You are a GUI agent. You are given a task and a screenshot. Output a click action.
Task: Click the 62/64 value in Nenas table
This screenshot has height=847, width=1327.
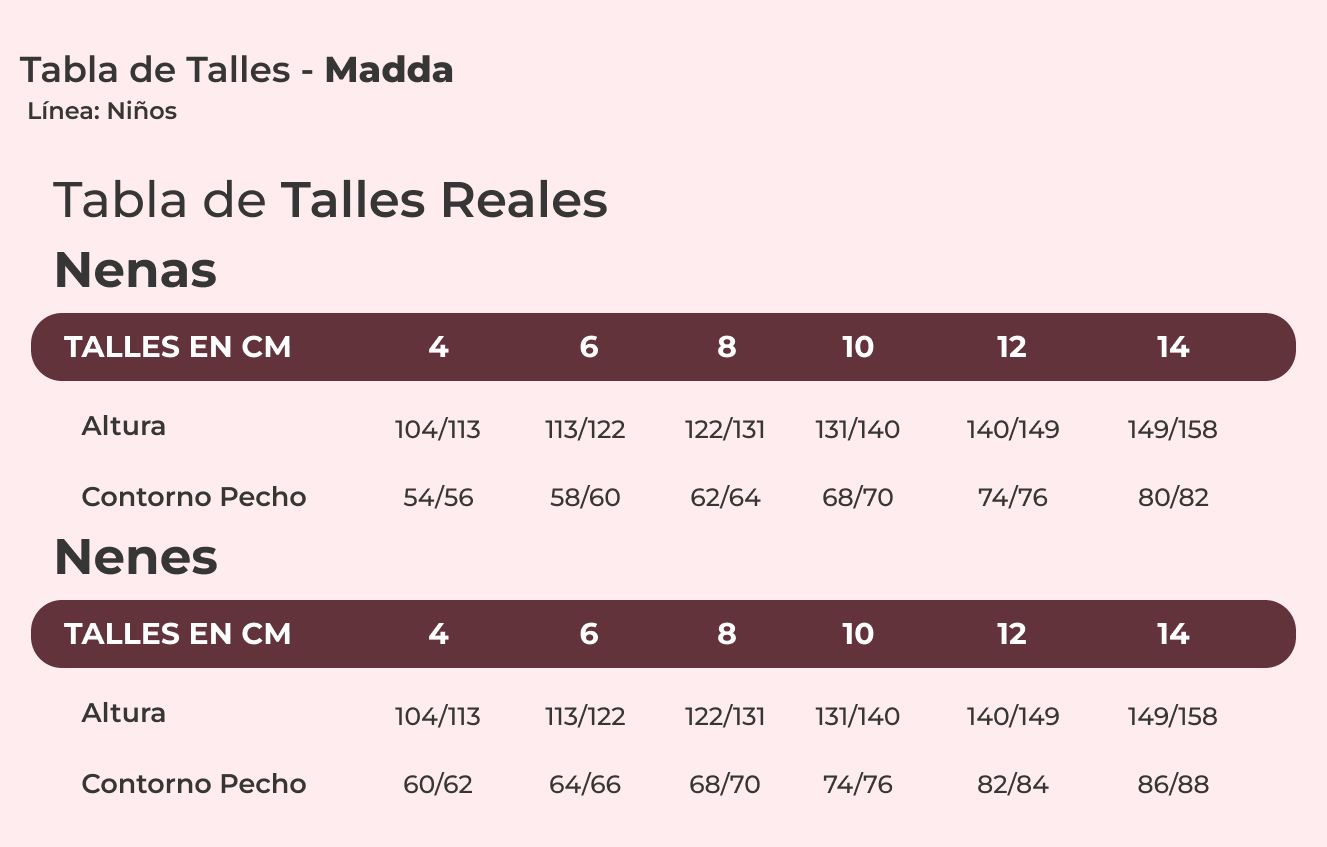pos(725,498)
